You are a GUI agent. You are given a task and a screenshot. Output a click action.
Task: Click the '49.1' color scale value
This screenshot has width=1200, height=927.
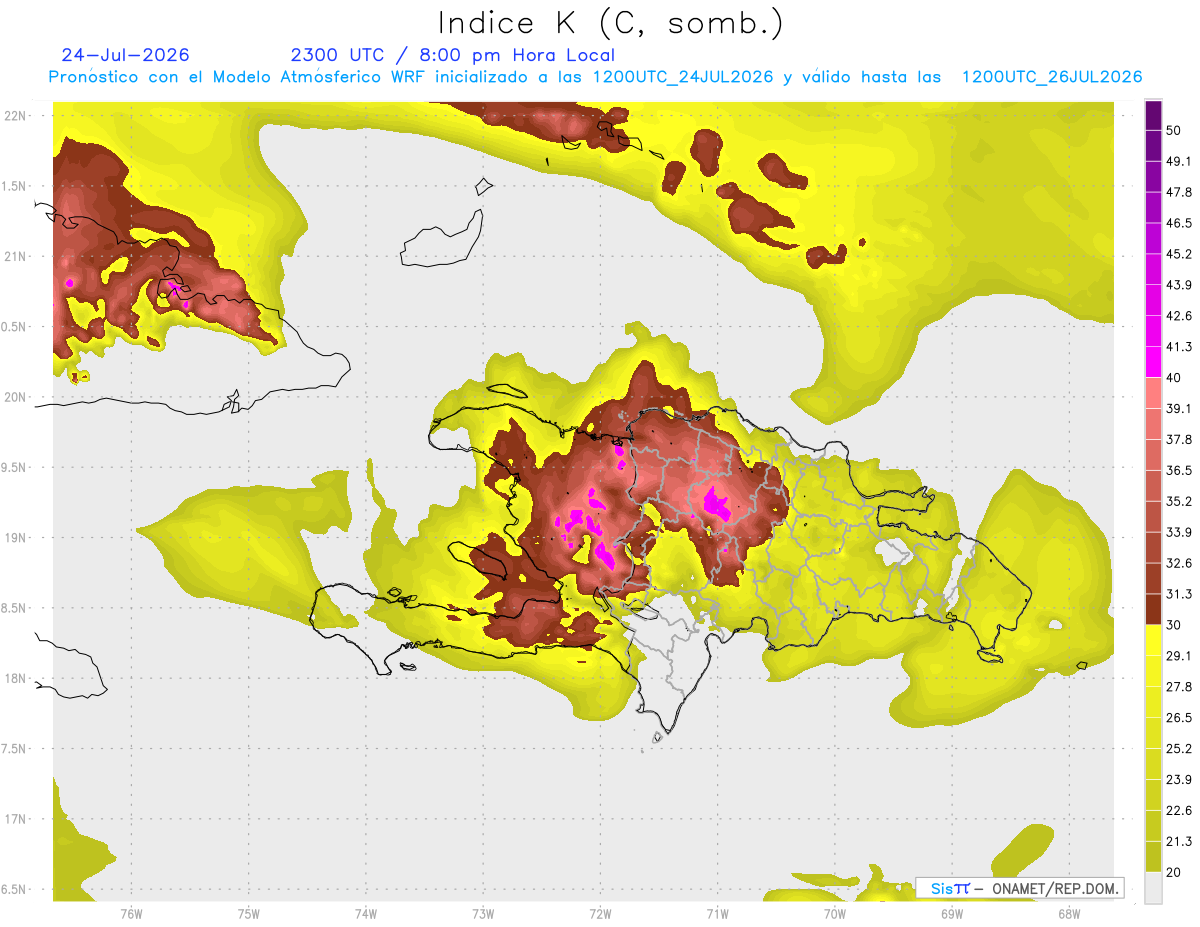tap(1178, 161)
